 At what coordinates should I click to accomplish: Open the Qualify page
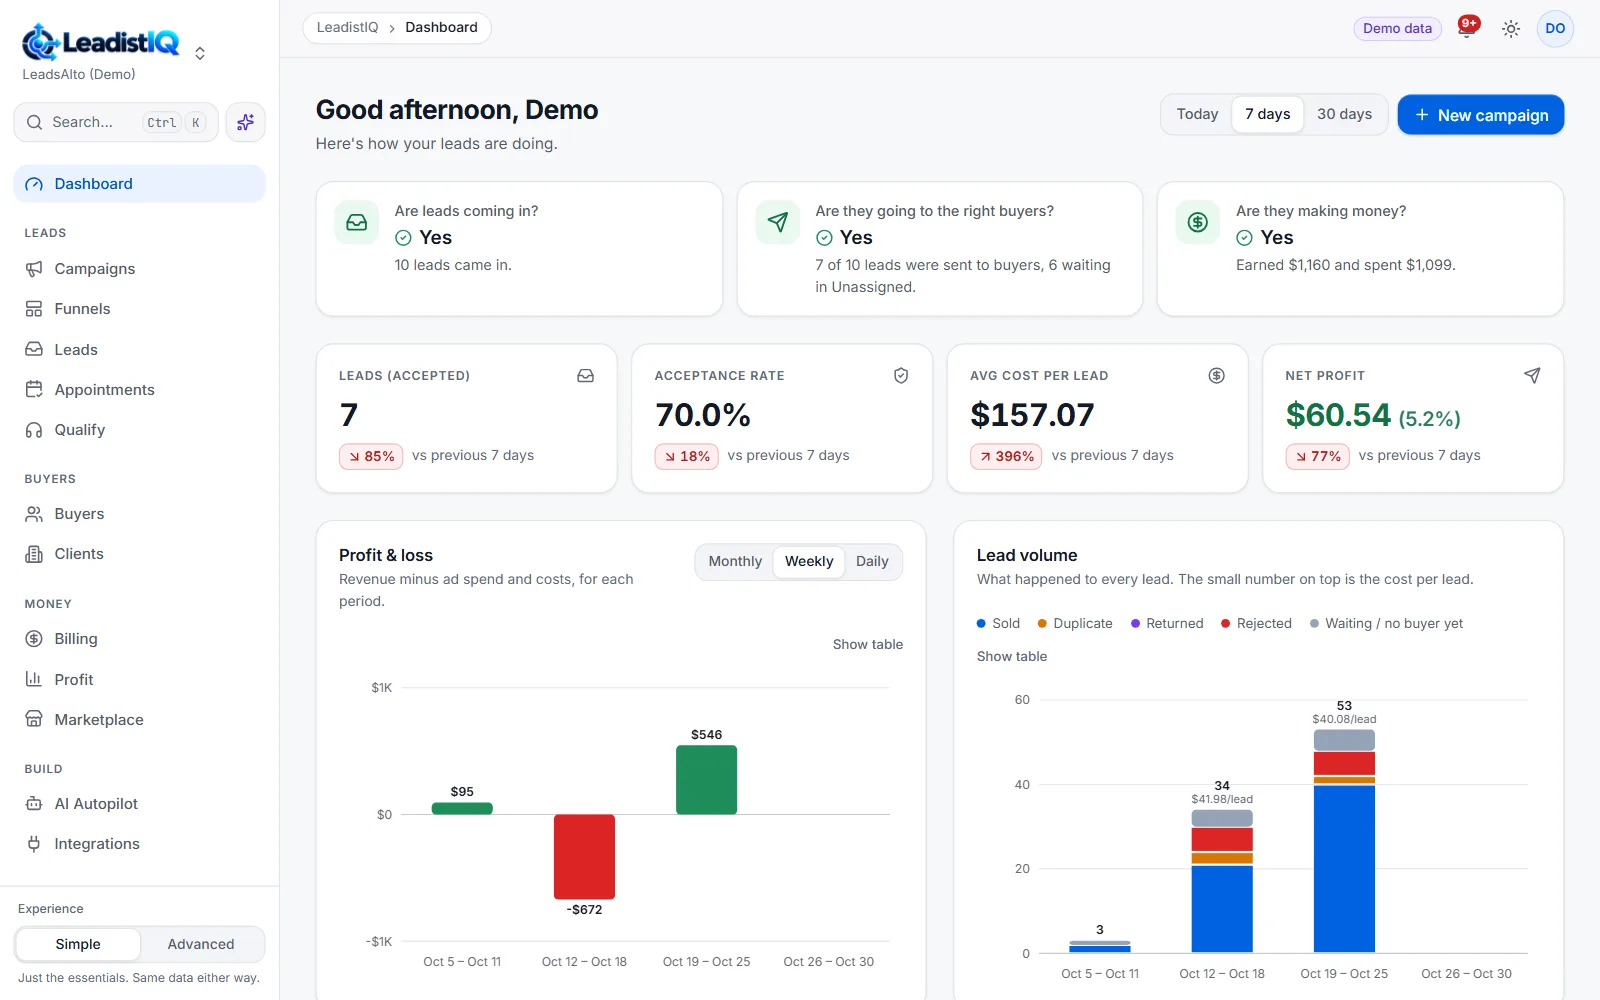pyautogui.click(x=139, y=430)
